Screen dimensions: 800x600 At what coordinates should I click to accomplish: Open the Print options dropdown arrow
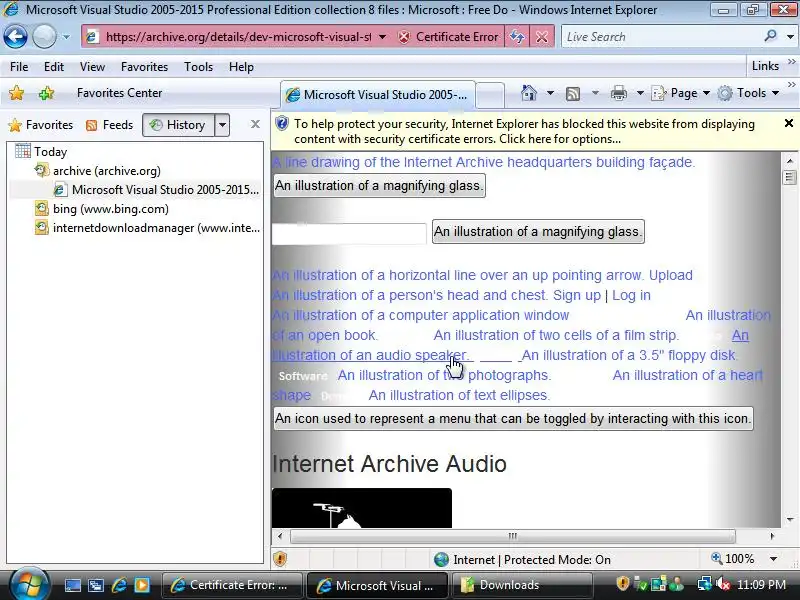(640, 93)
